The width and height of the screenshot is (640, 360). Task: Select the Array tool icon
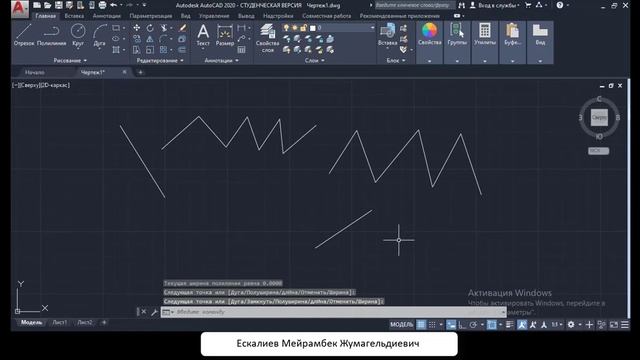[163, 50]
